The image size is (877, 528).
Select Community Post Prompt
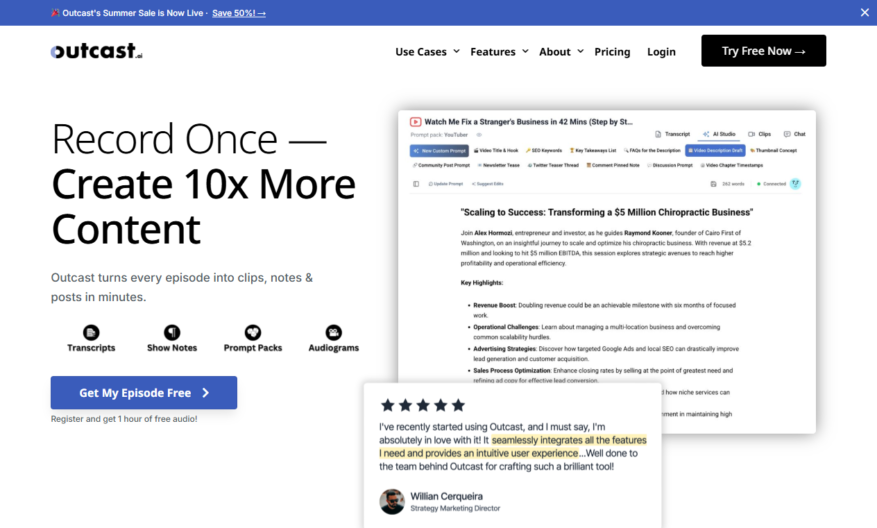(441, 166)
